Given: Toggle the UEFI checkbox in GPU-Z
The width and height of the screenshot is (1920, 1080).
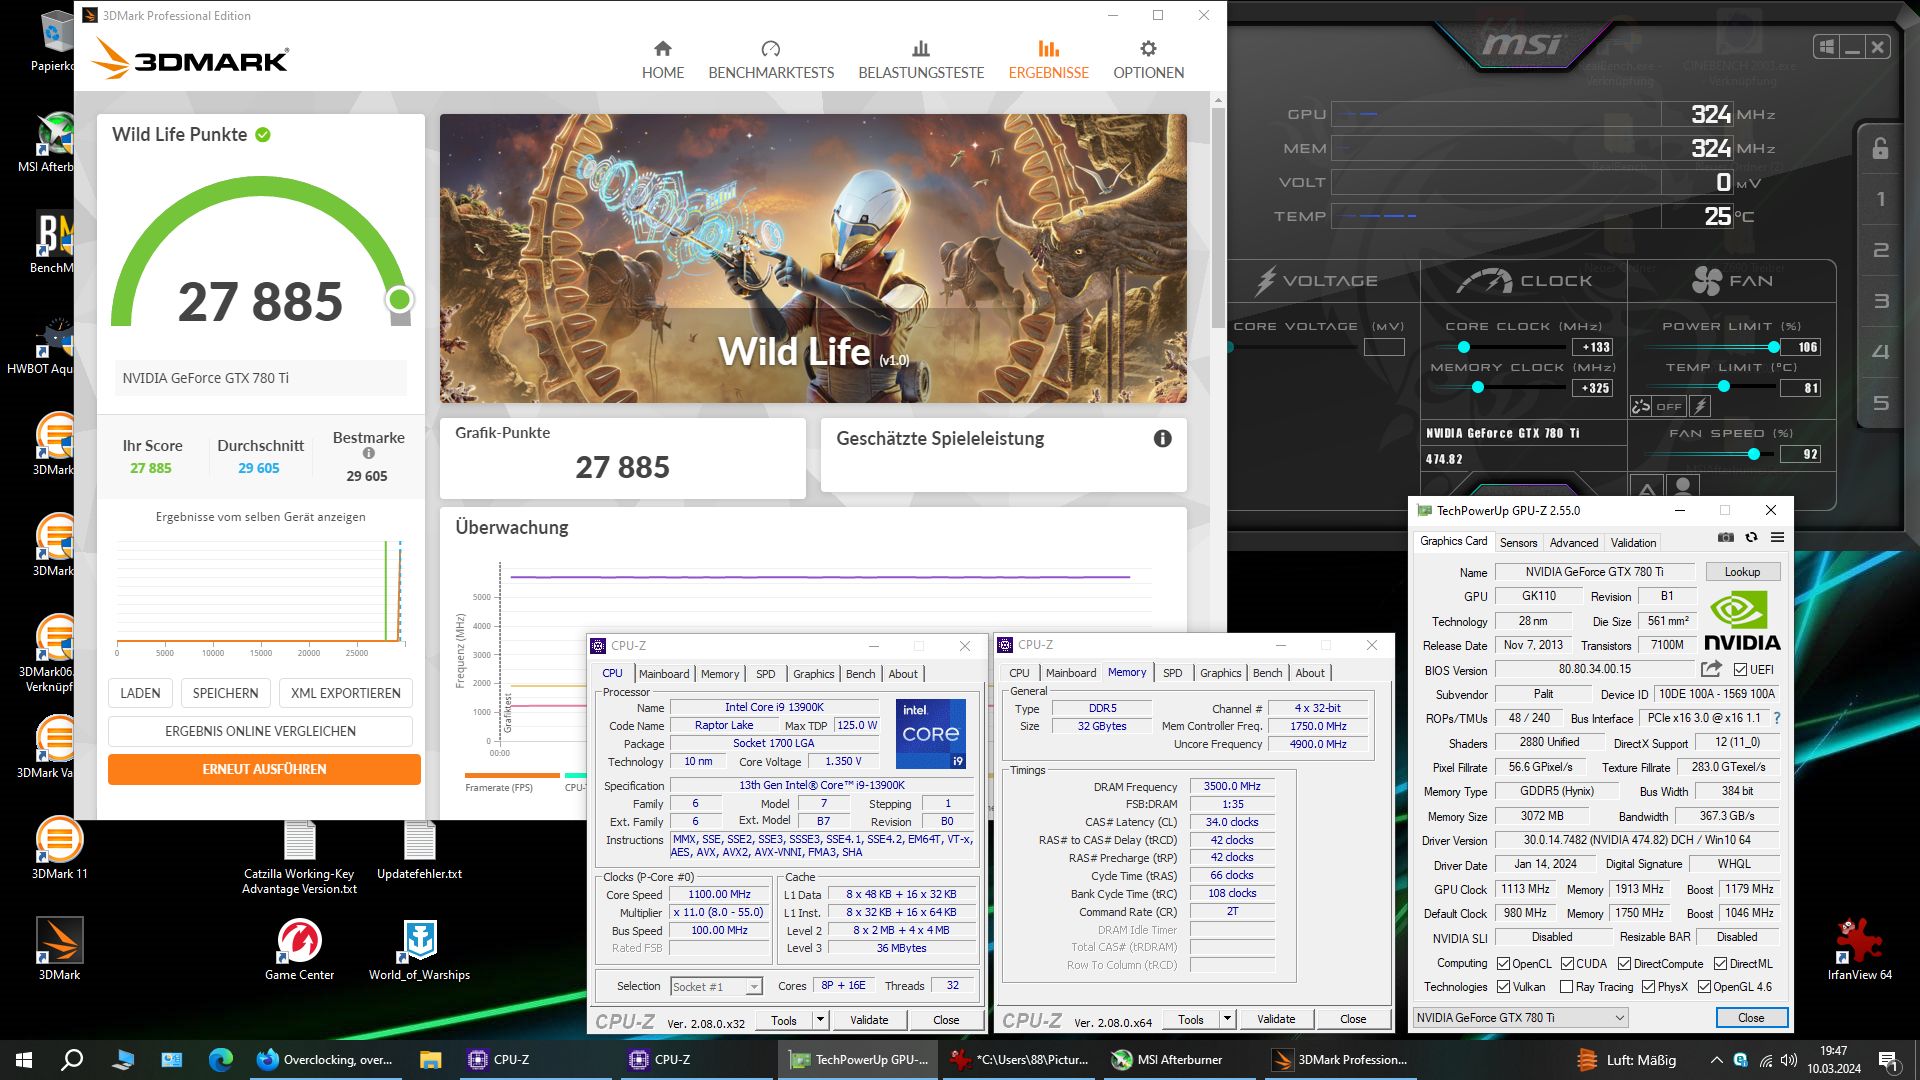Looking at the screenshot, I should coord(1740,669).
